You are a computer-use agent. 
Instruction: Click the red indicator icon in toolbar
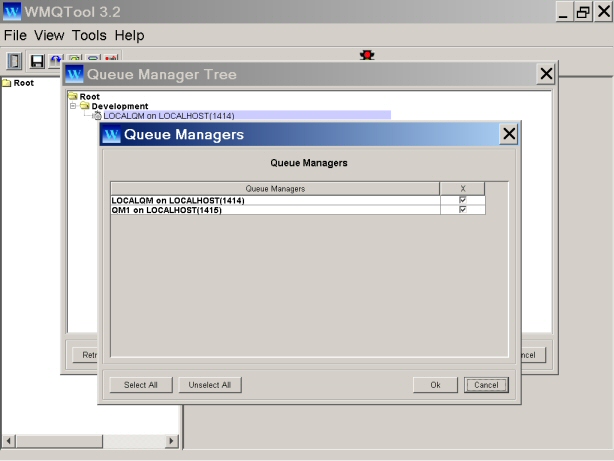point(367,55)
